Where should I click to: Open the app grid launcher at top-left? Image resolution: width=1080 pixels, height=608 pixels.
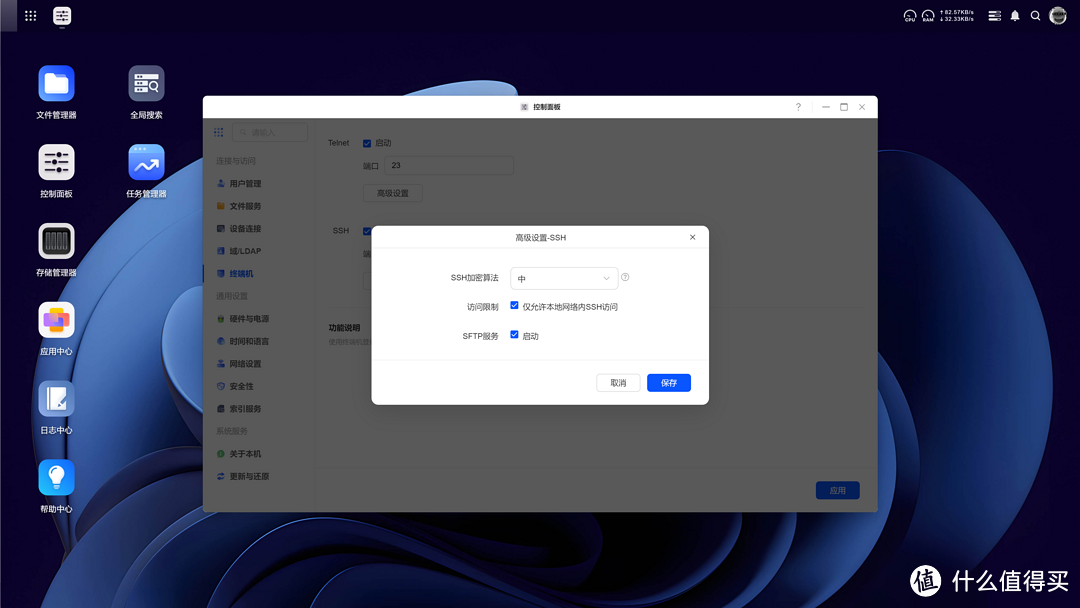[31, 16]
